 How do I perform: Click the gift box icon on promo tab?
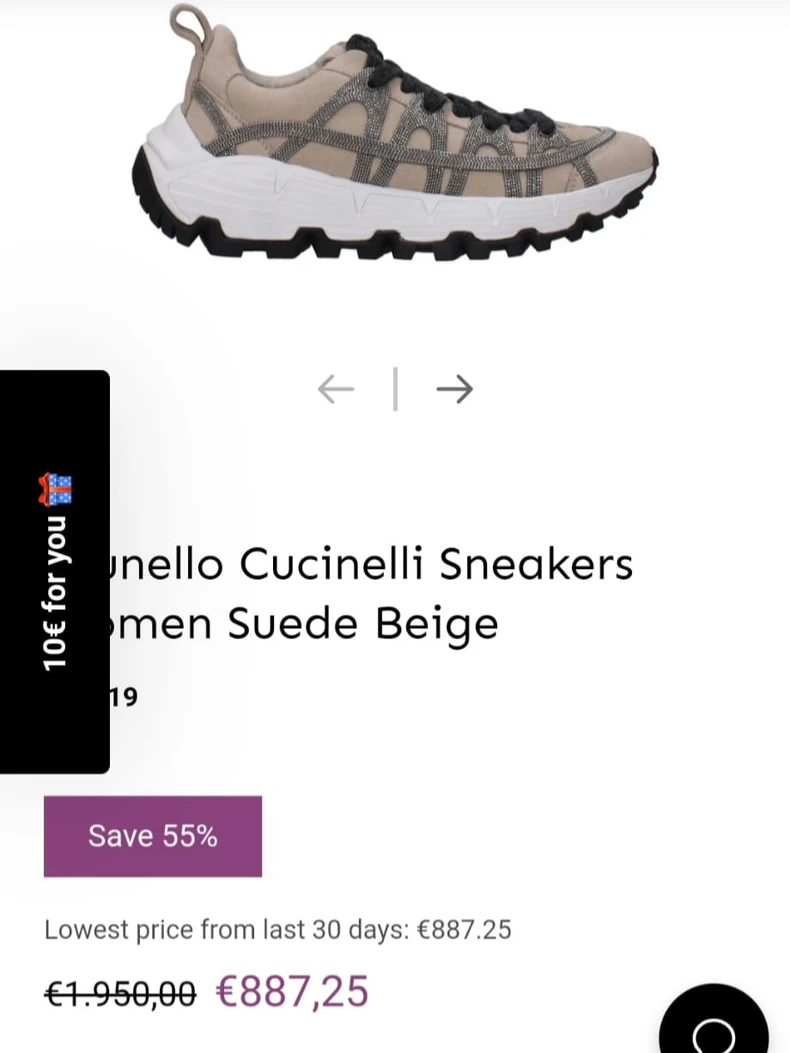point(55,490)
